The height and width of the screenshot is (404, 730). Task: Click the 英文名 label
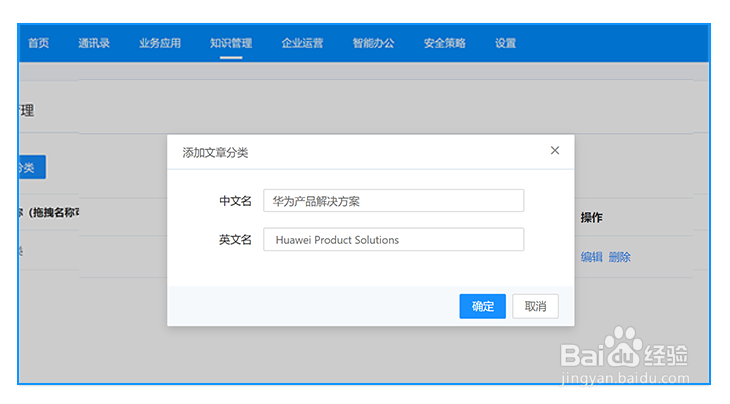pos(235,240)
